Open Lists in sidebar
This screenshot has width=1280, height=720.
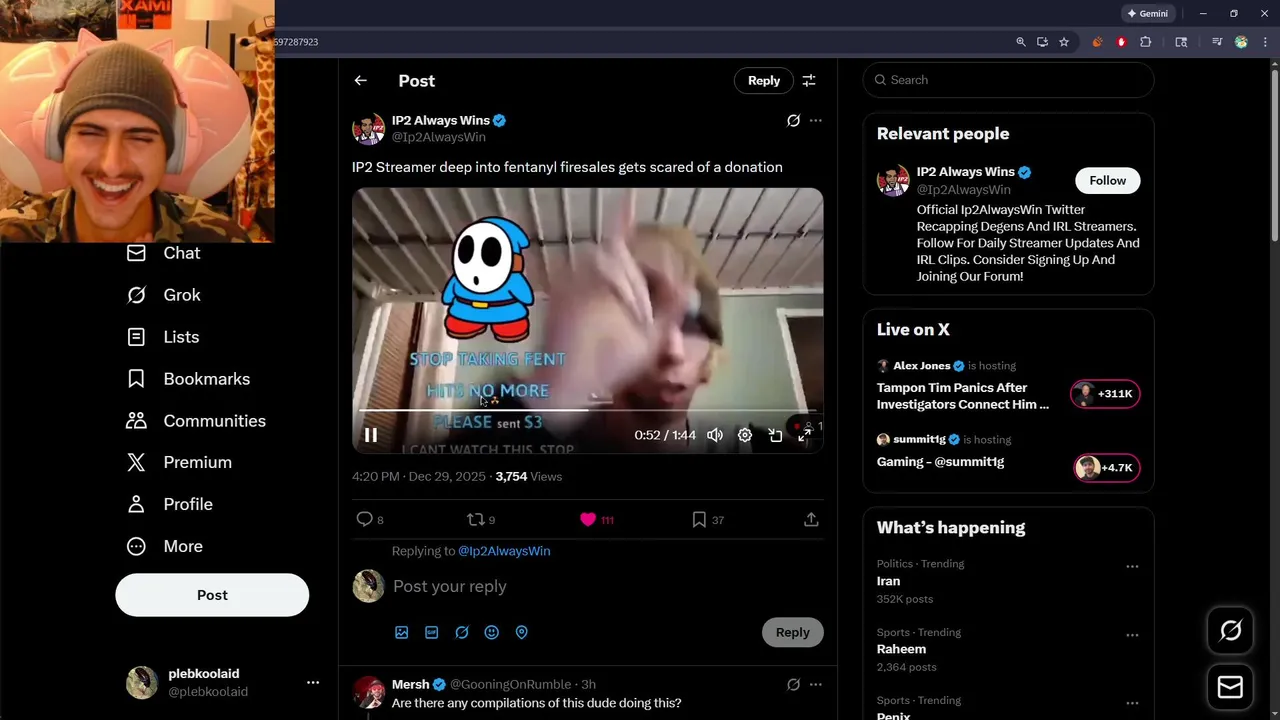coord(163,337)
